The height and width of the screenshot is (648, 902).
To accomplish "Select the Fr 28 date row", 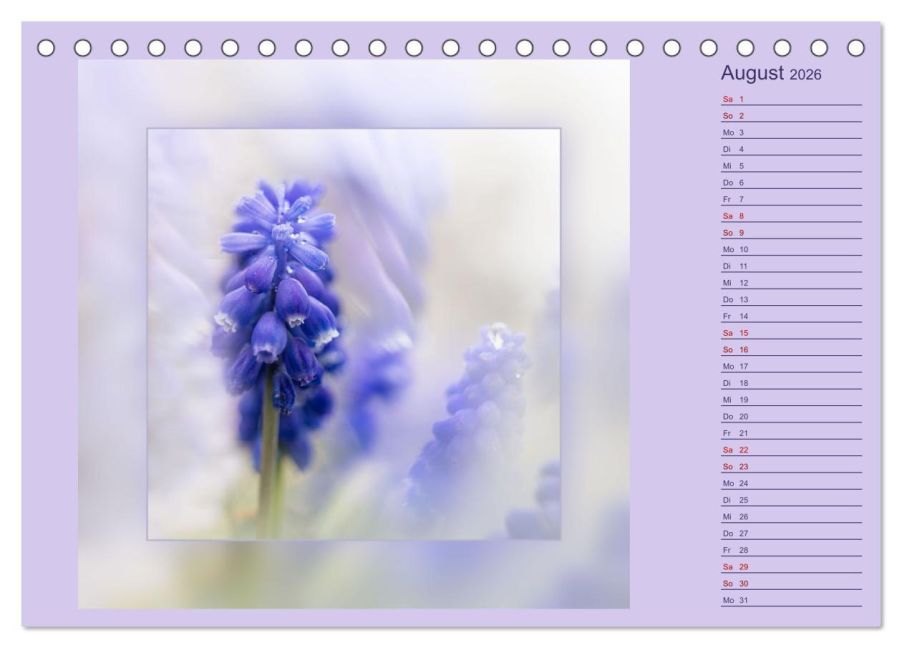I will pyautogui.click(x=790, y=550).
